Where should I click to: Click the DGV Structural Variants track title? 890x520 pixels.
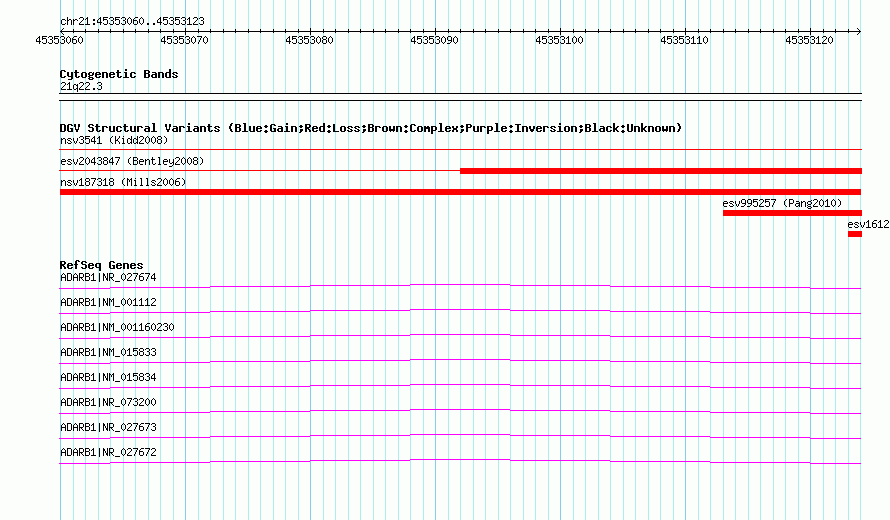[x=371, y=128]
